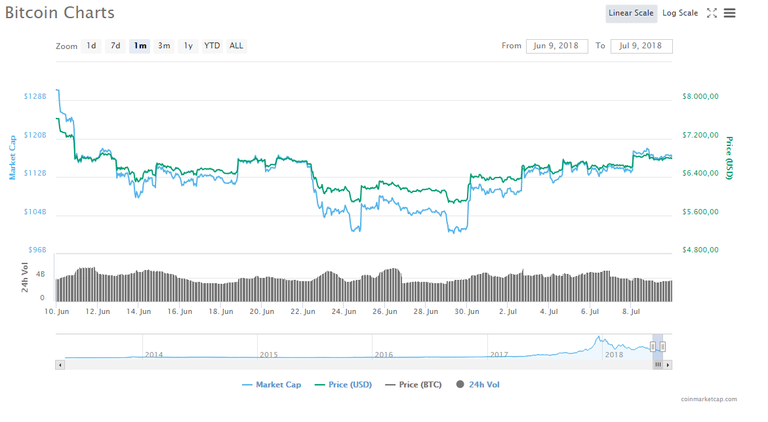Viewport: 768px width, 422px height.
Task: Click the $104B market cap axis label
Action: pyautogui.click(x=35, y=212)
